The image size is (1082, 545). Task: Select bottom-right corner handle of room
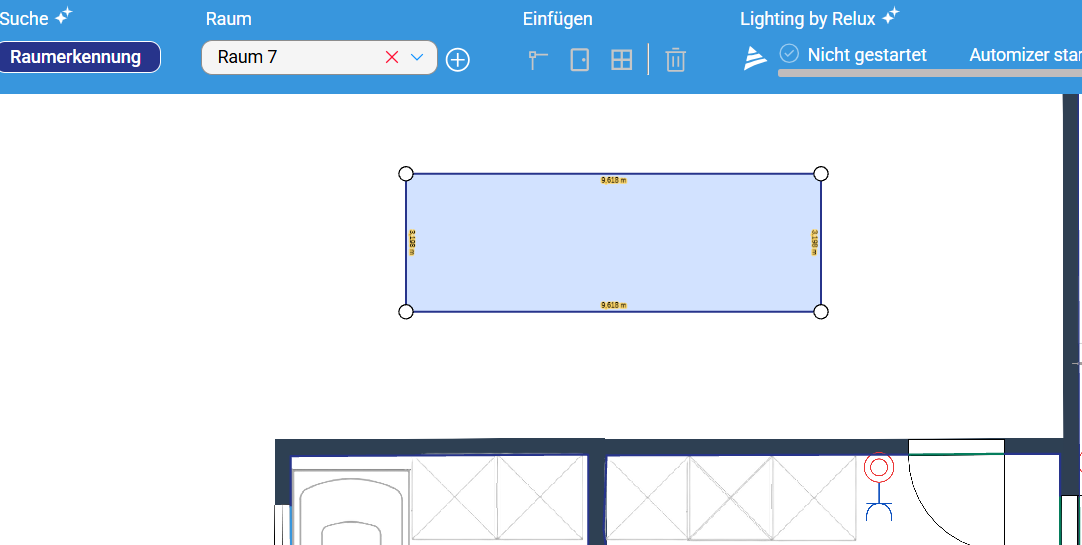pyautogui.click(x=820, y=312)
